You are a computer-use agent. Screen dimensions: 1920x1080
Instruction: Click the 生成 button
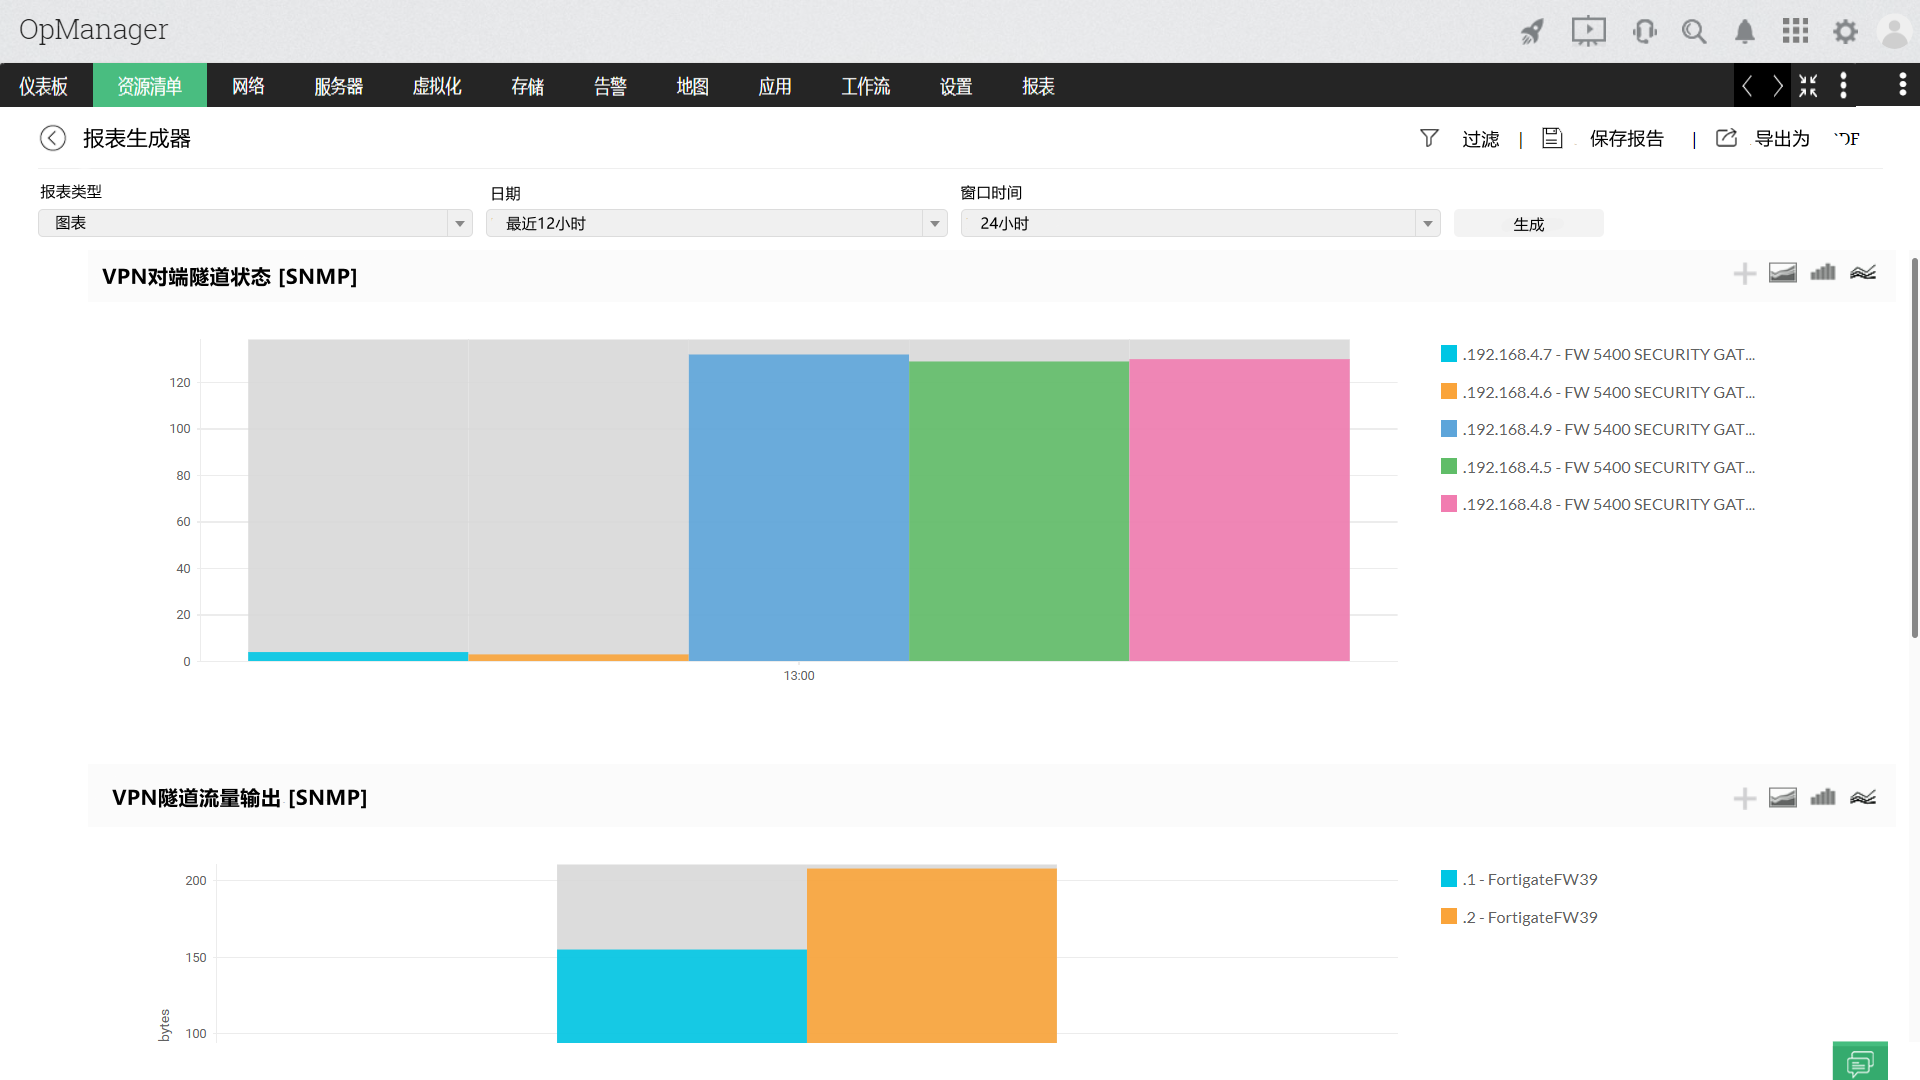point(1528,224)
